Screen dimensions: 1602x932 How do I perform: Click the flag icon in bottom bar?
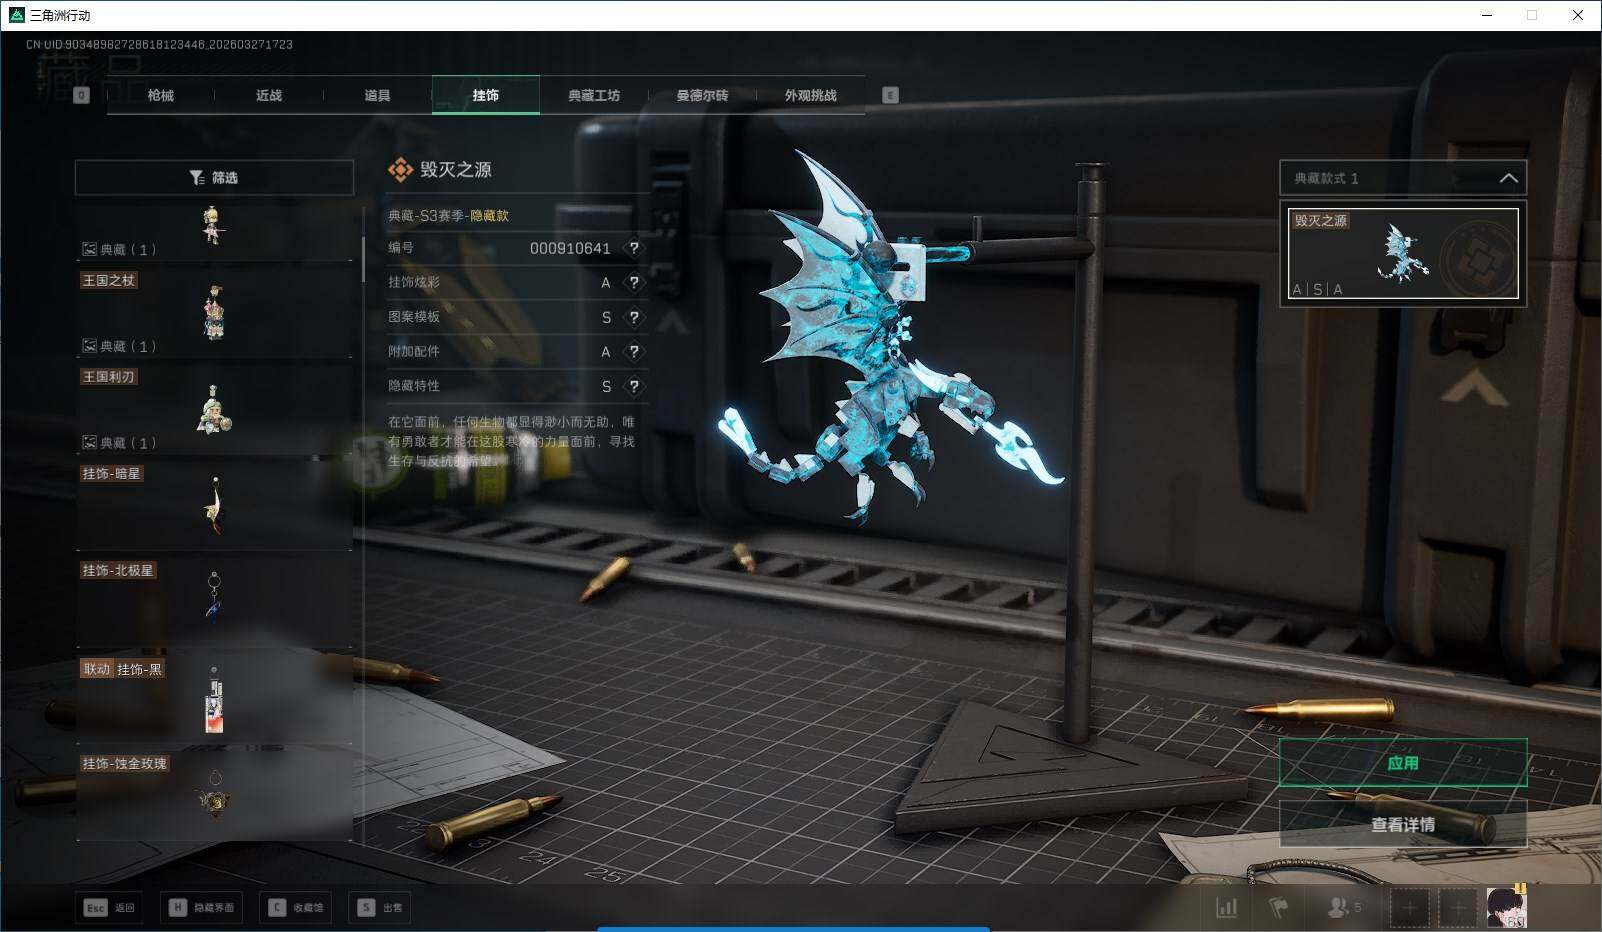coord(1278,908)
